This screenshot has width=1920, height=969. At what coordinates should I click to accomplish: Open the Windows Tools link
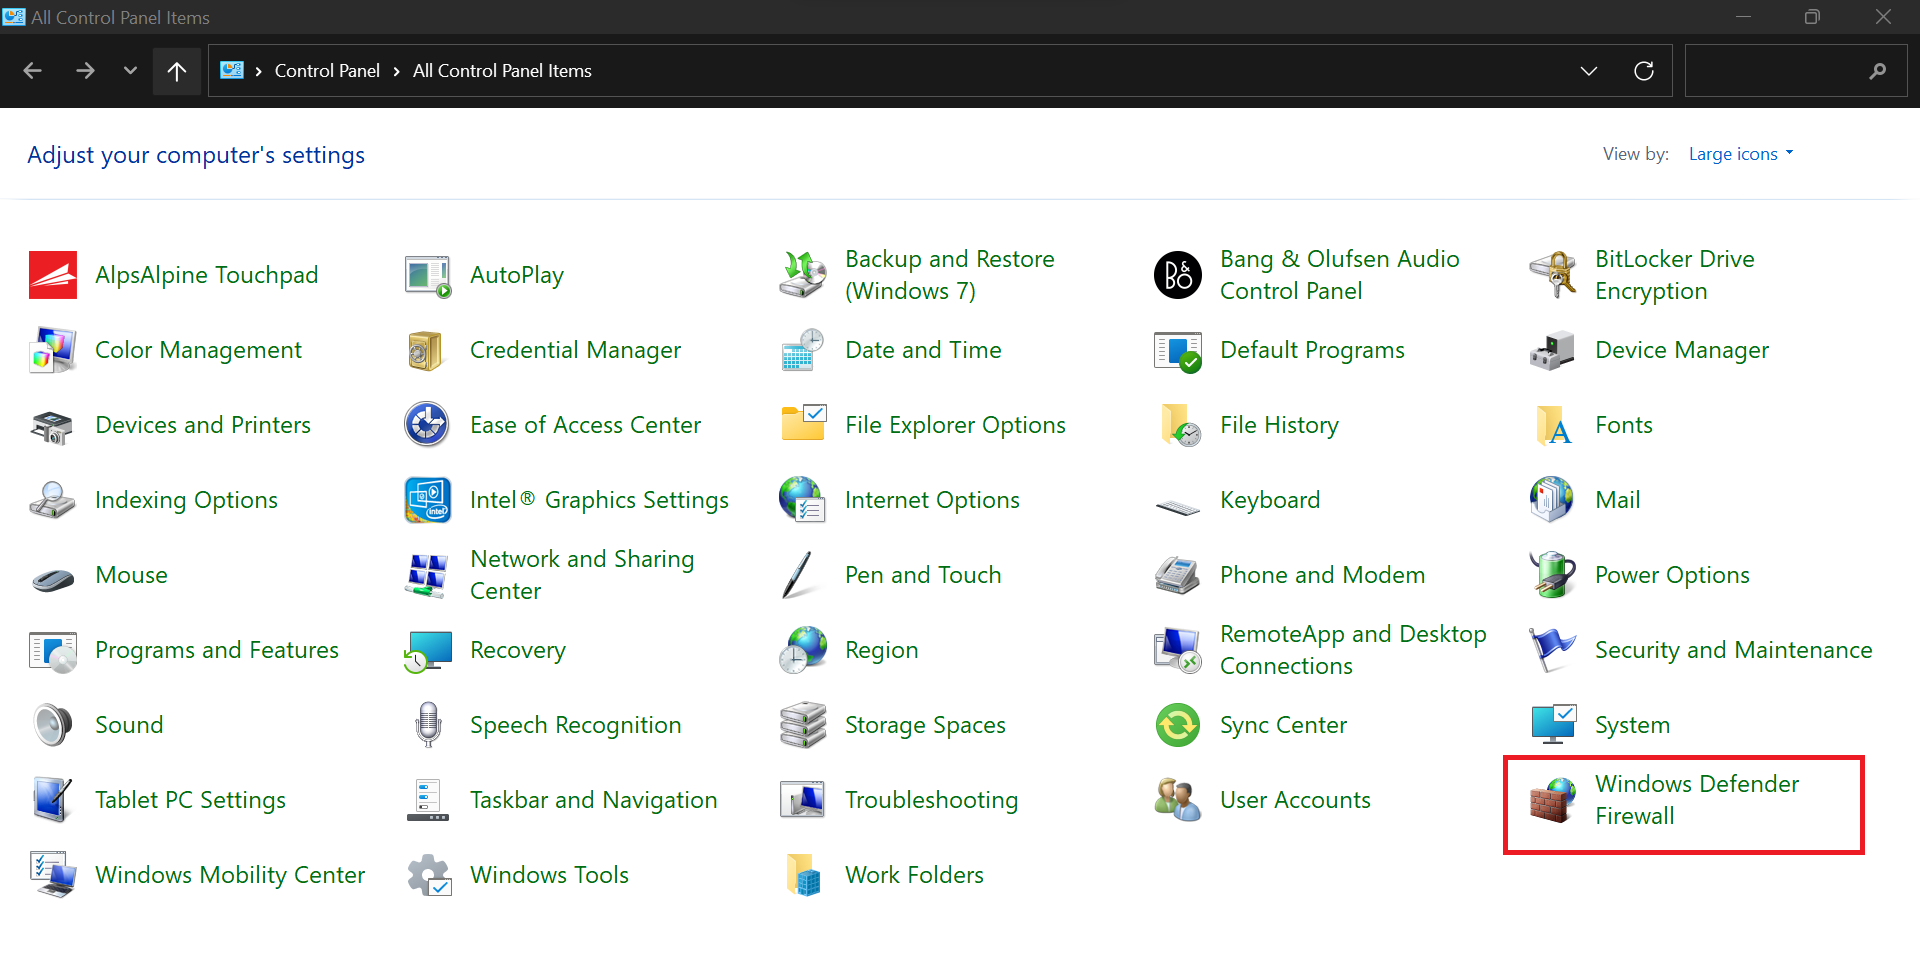(x=549, y=875)
